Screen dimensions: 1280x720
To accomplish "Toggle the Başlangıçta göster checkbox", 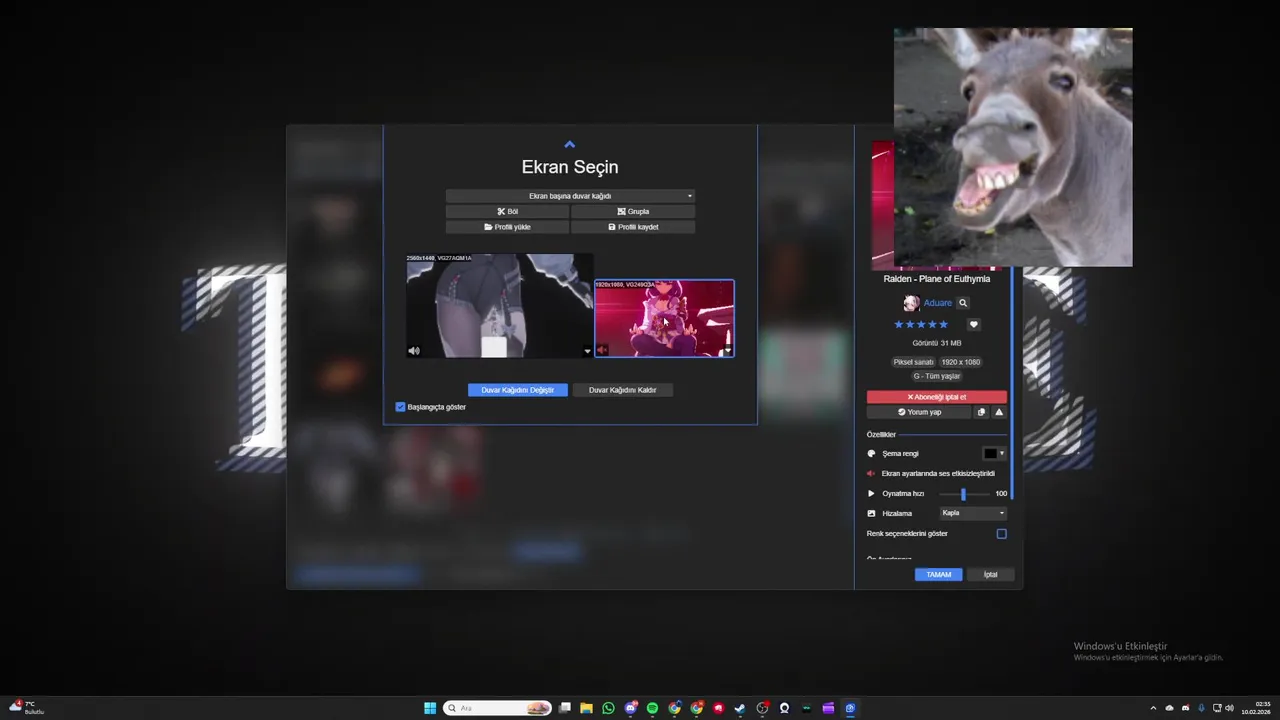I will point(400,407).
